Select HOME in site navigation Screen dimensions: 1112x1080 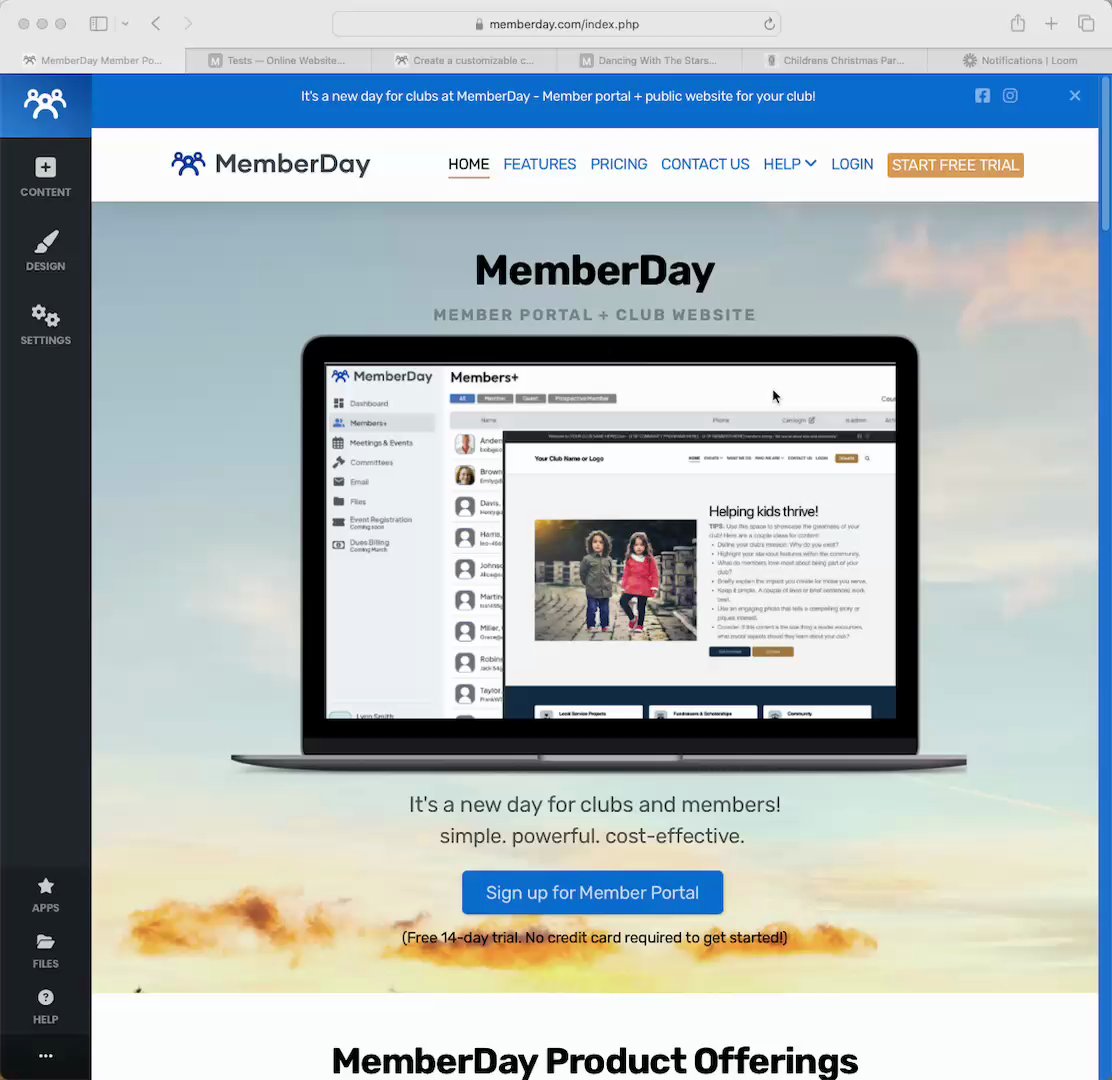[469, 165]
